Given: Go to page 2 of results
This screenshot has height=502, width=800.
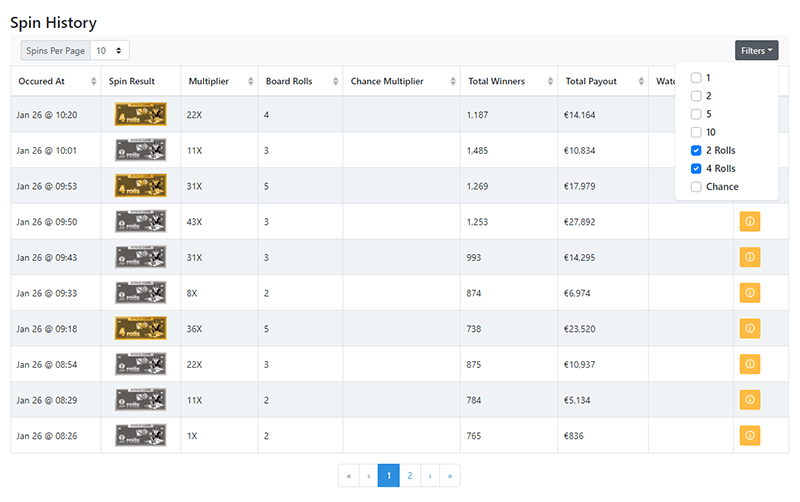Looking at the screenshot, I should (x=410, y=475).
